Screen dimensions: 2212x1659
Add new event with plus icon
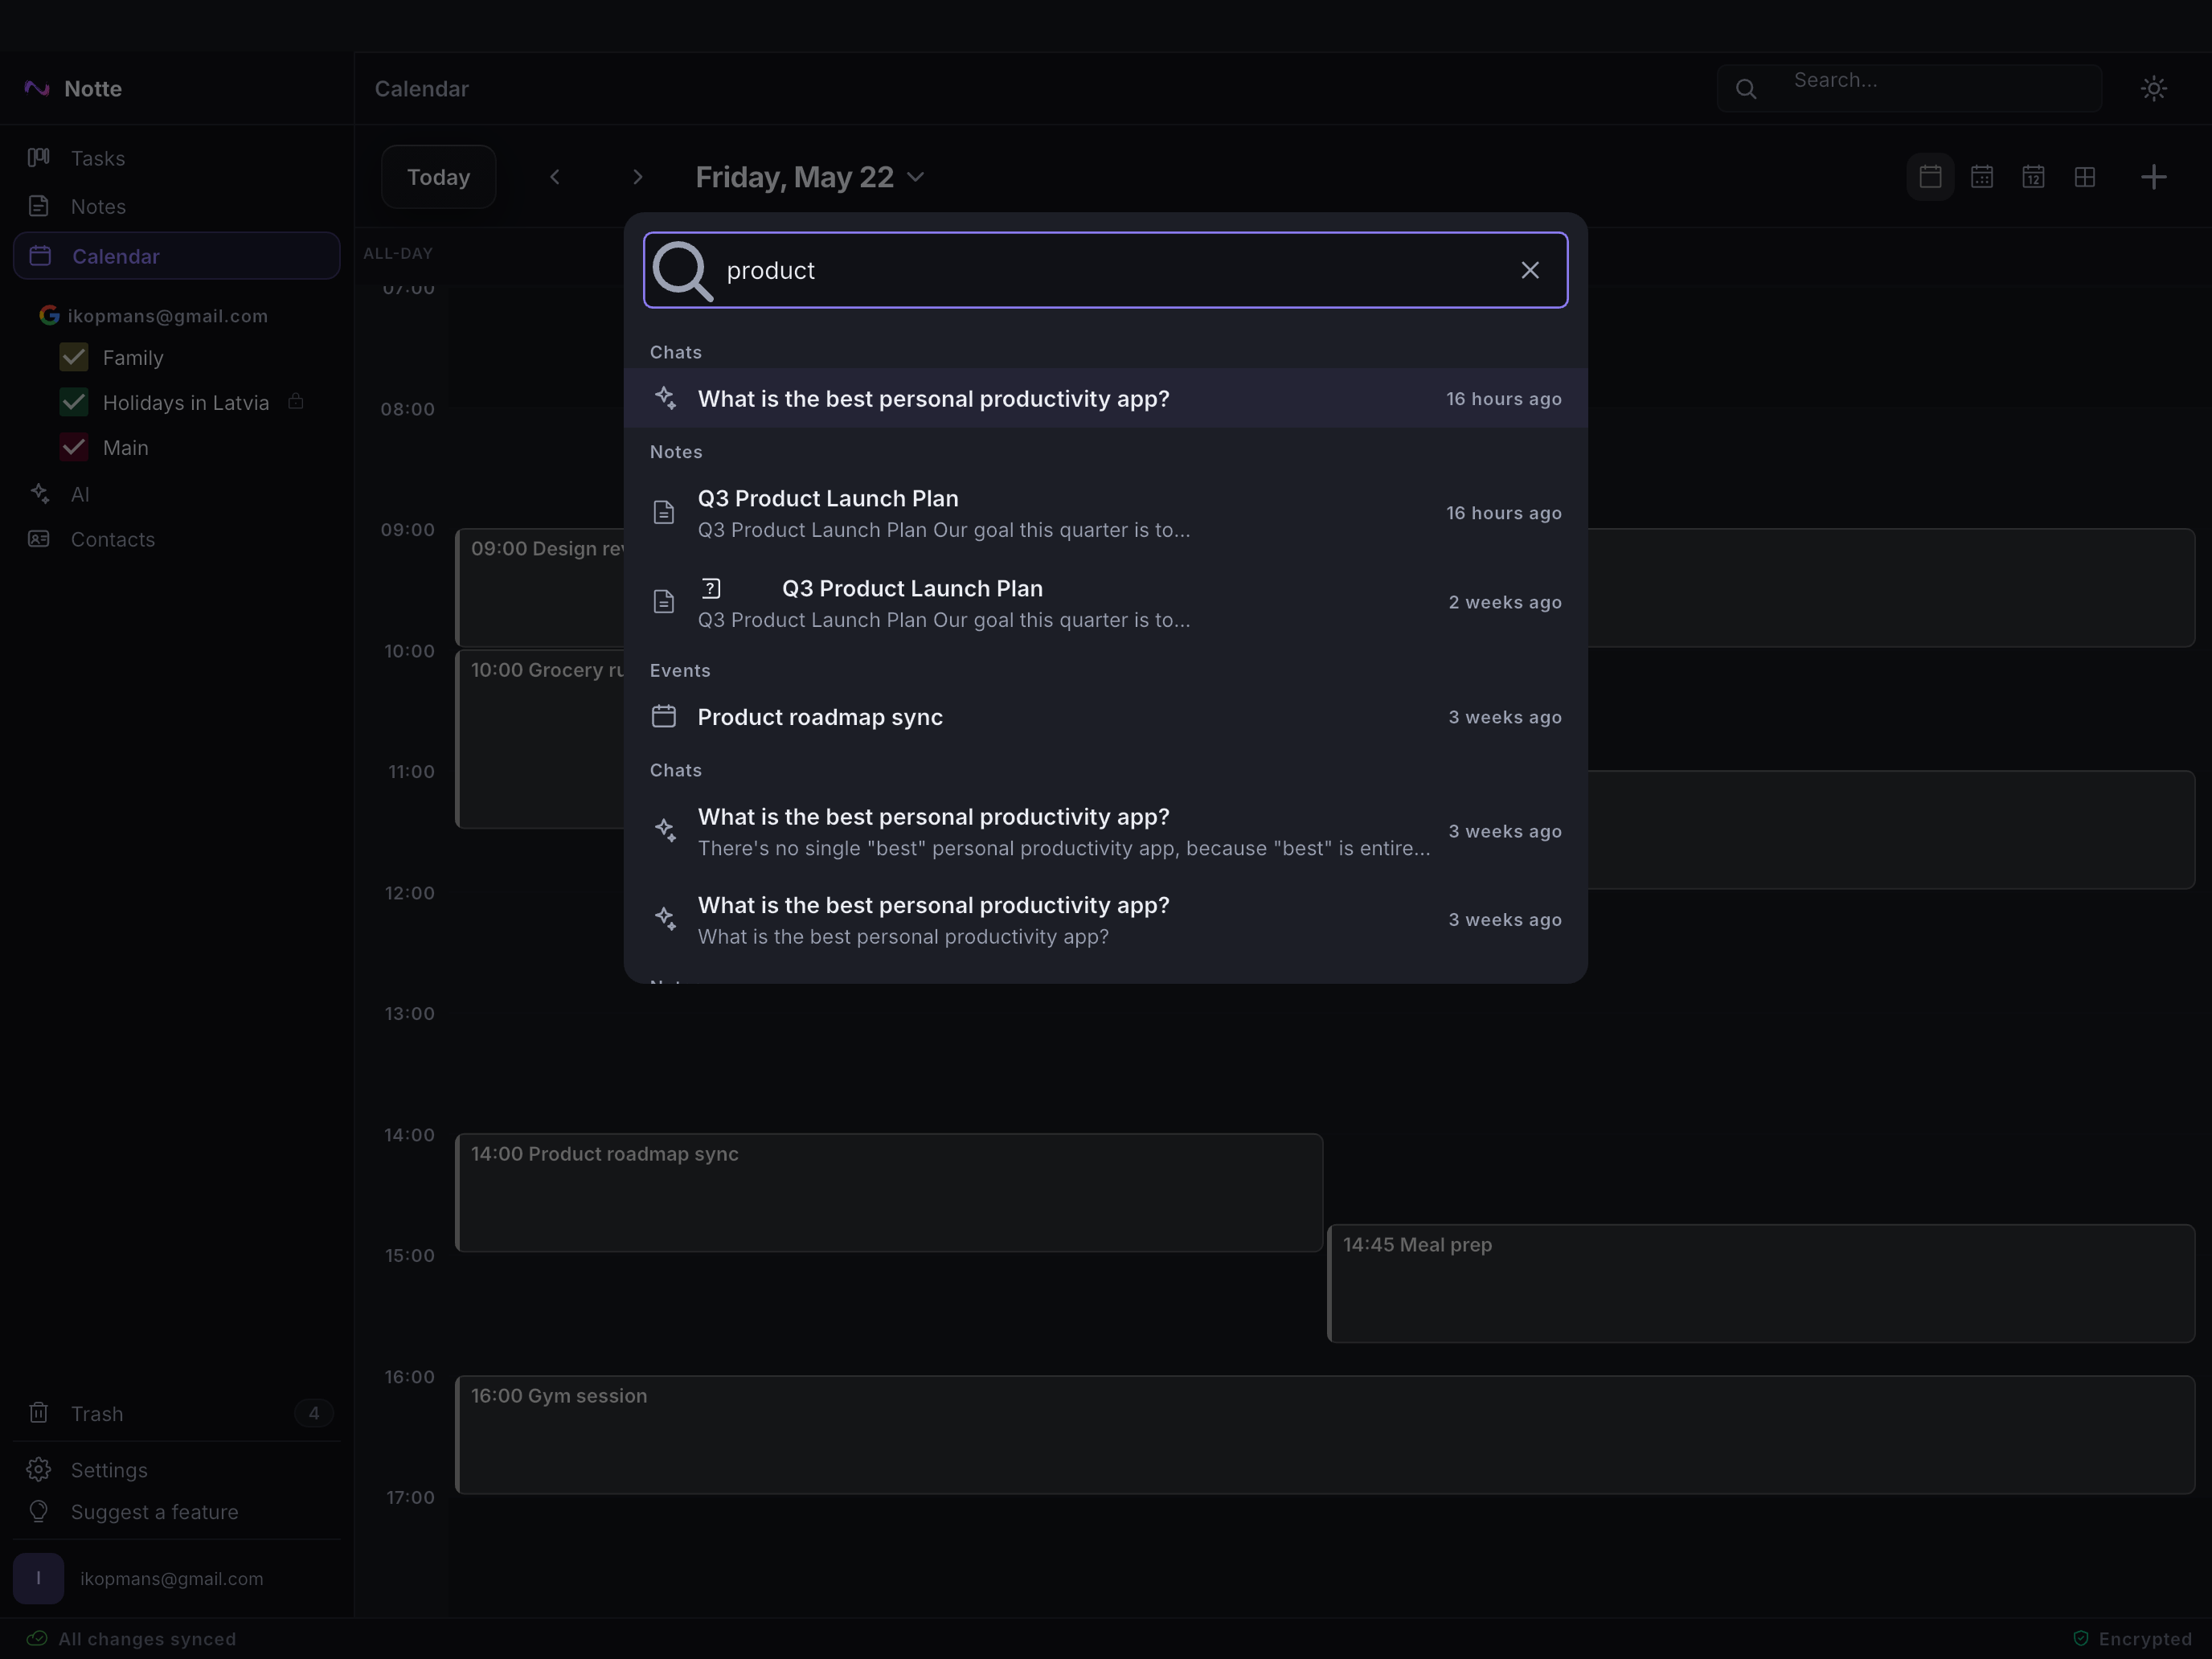coord(2153,177)
